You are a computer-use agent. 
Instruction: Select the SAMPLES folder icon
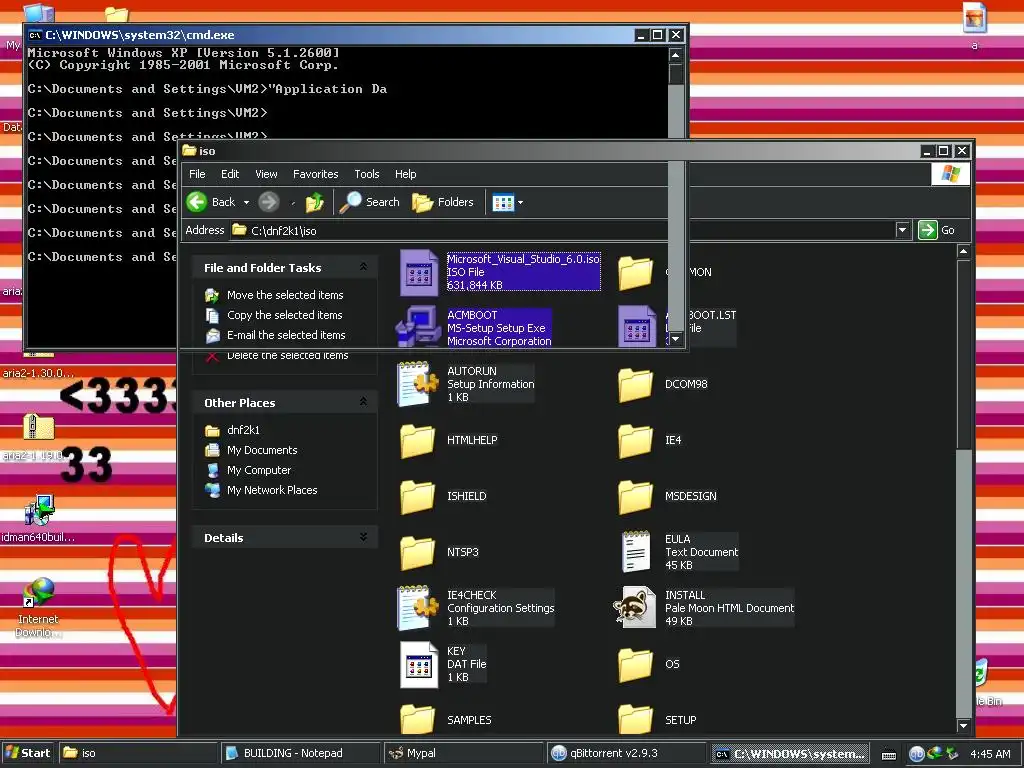tap(417, 719)
